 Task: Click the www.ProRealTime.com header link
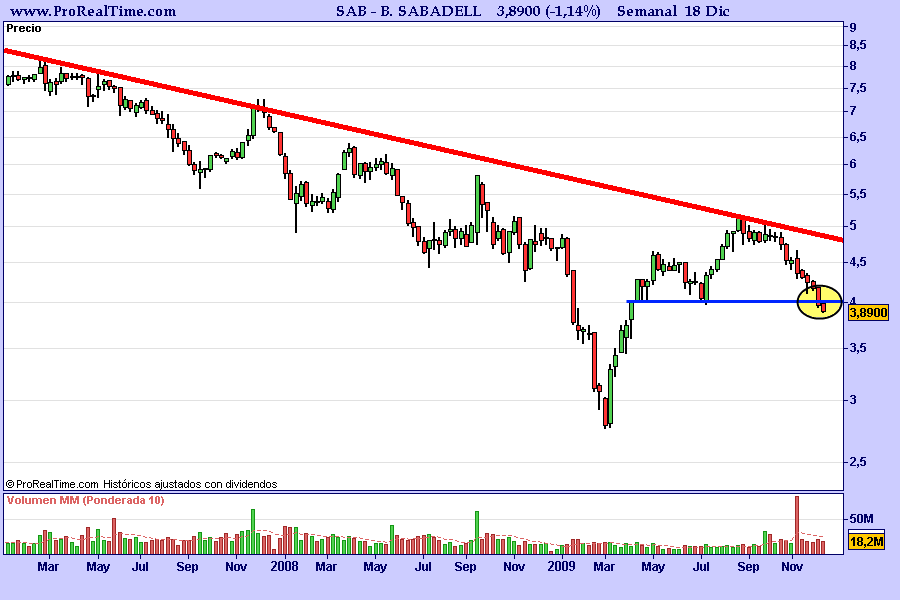pyautogui.click(x=93, y=11)
